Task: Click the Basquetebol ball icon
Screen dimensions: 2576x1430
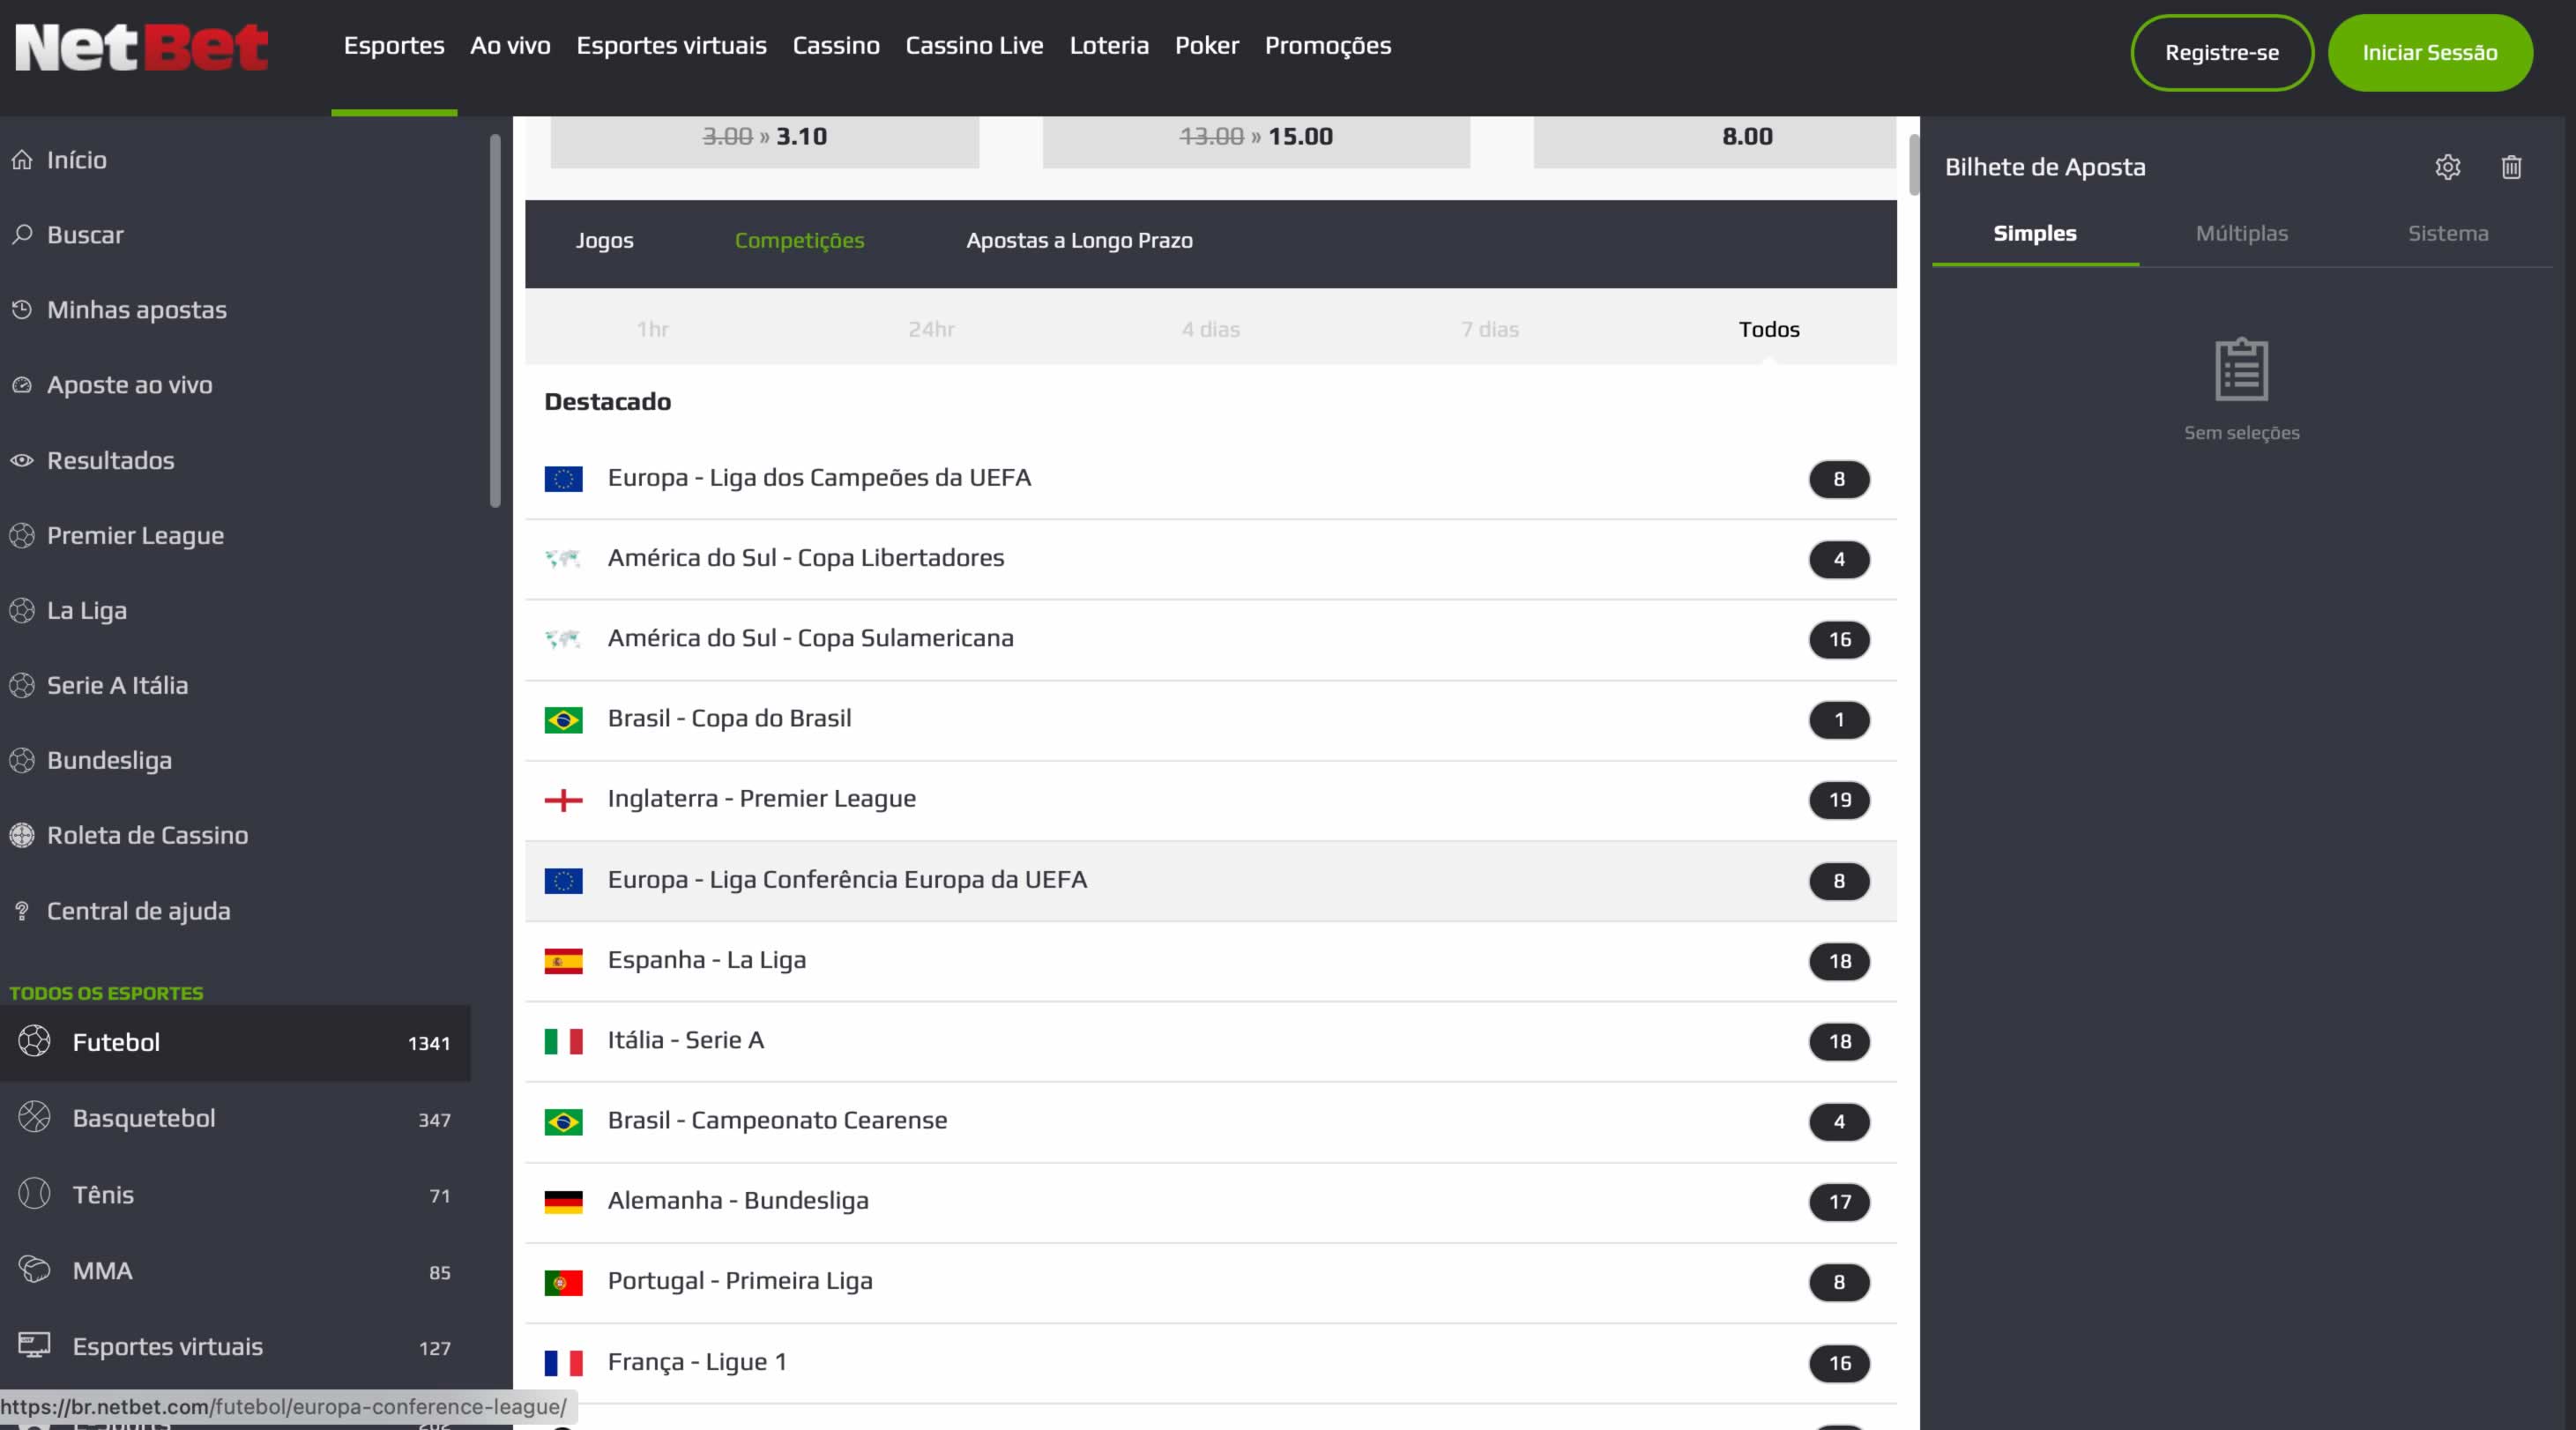Action: pyautogui.click(x=34, y=1117)
